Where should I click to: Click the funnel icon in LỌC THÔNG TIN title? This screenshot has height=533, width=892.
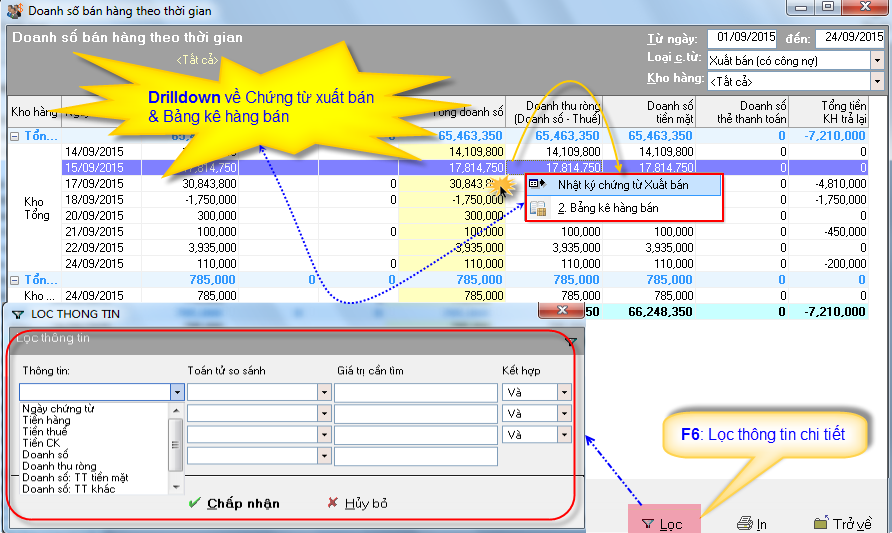(x=18, y=314)
